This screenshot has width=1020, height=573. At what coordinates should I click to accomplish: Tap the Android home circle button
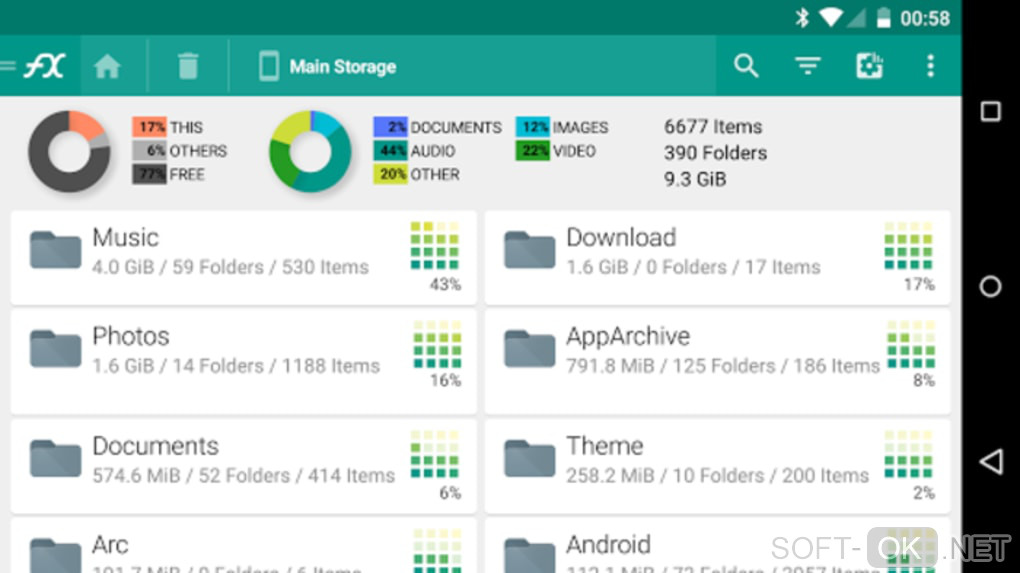pyautogui.click(x=991, y=286)
